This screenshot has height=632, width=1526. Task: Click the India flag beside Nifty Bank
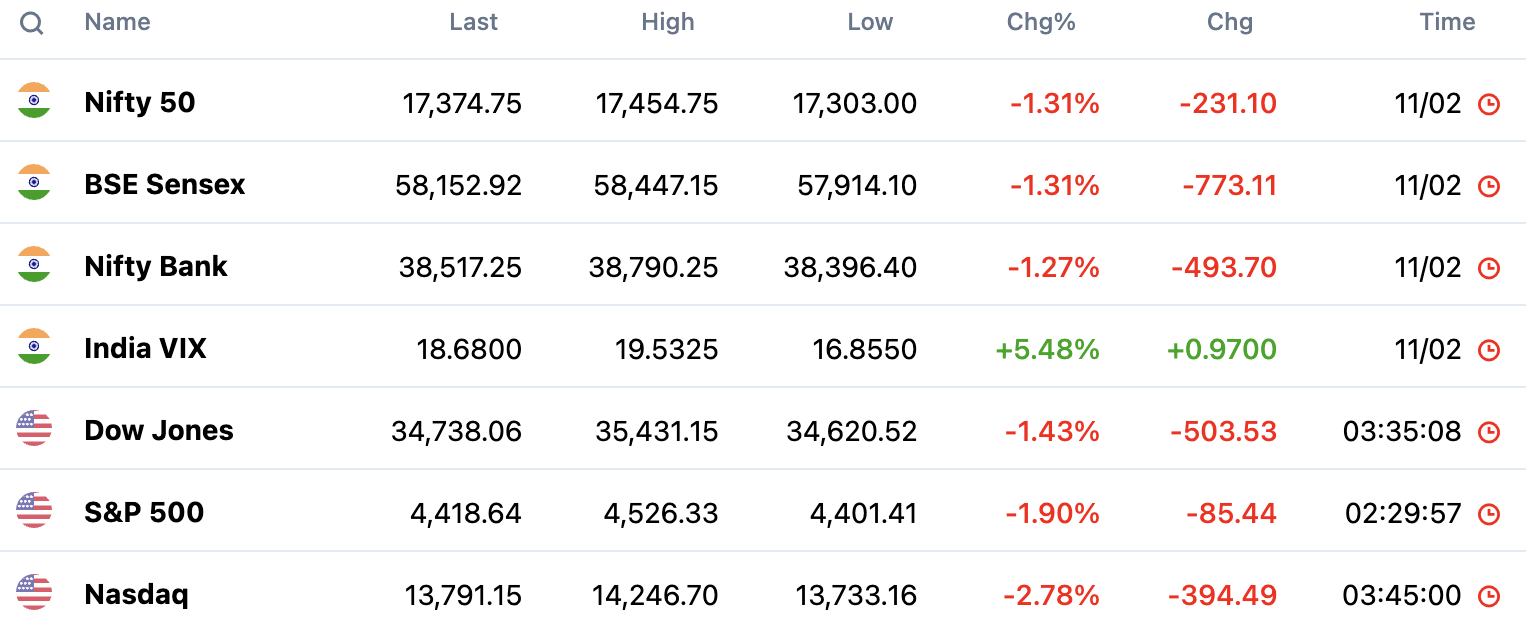(x=34, y=265)
